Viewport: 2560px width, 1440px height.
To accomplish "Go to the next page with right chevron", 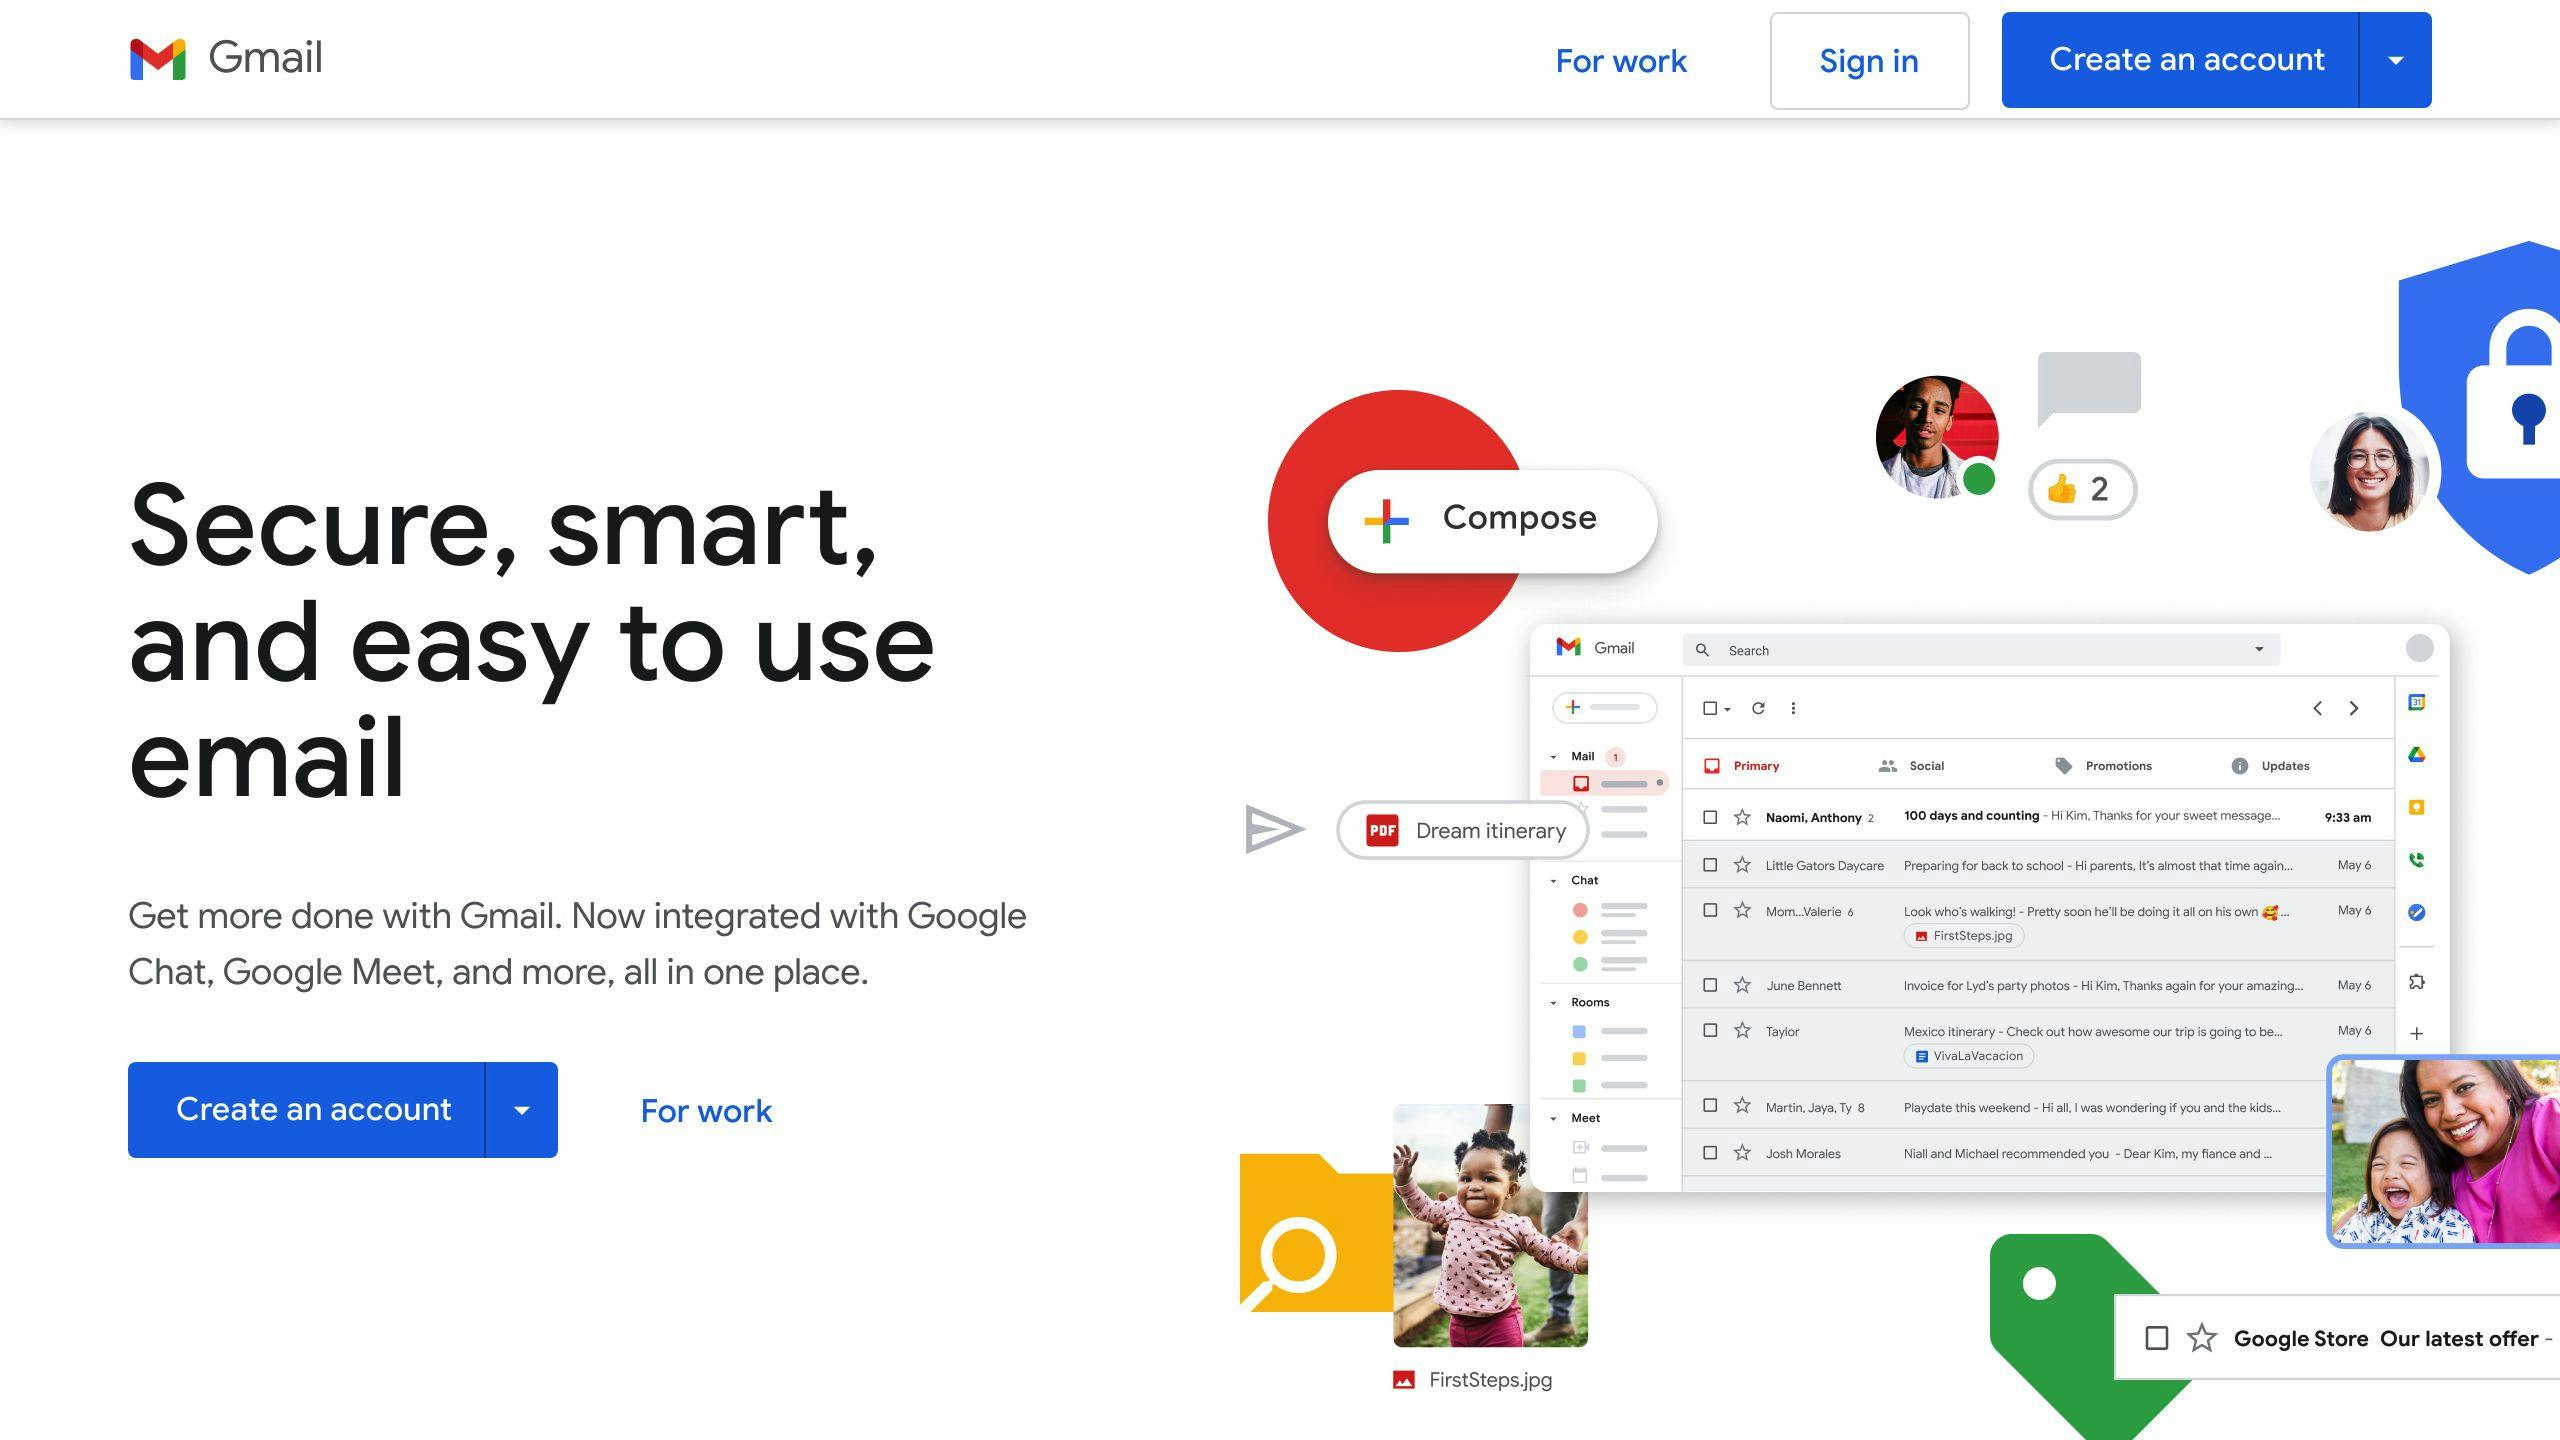I will point(2354,708).
